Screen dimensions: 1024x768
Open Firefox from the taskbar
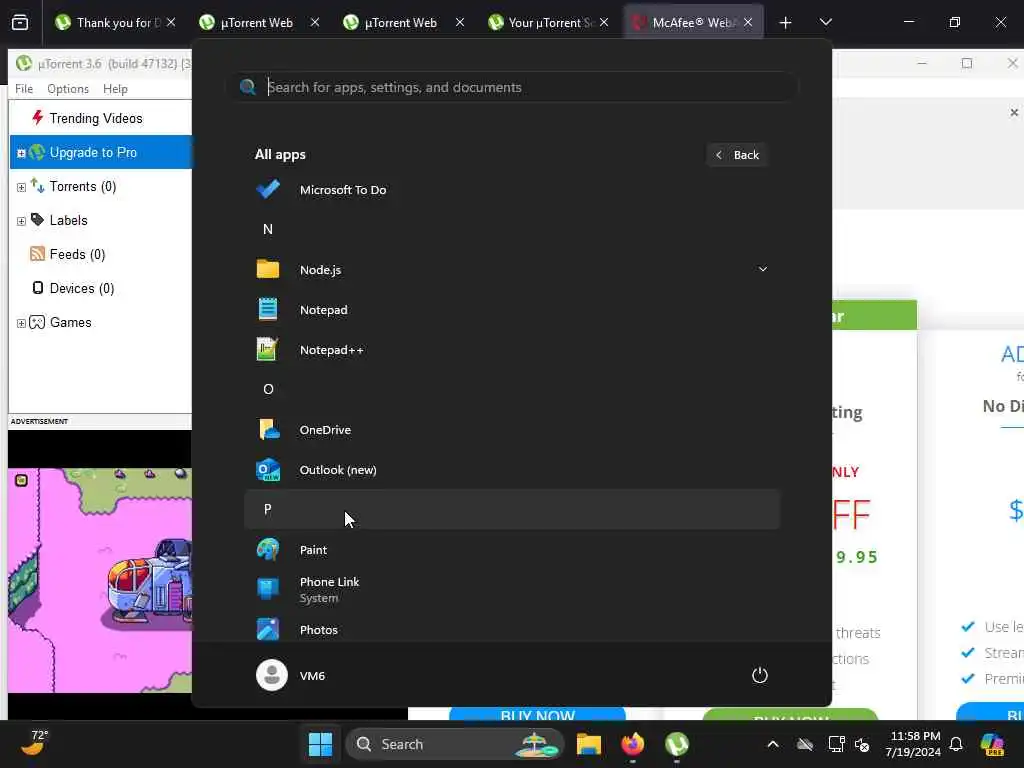tap(632, 744)
